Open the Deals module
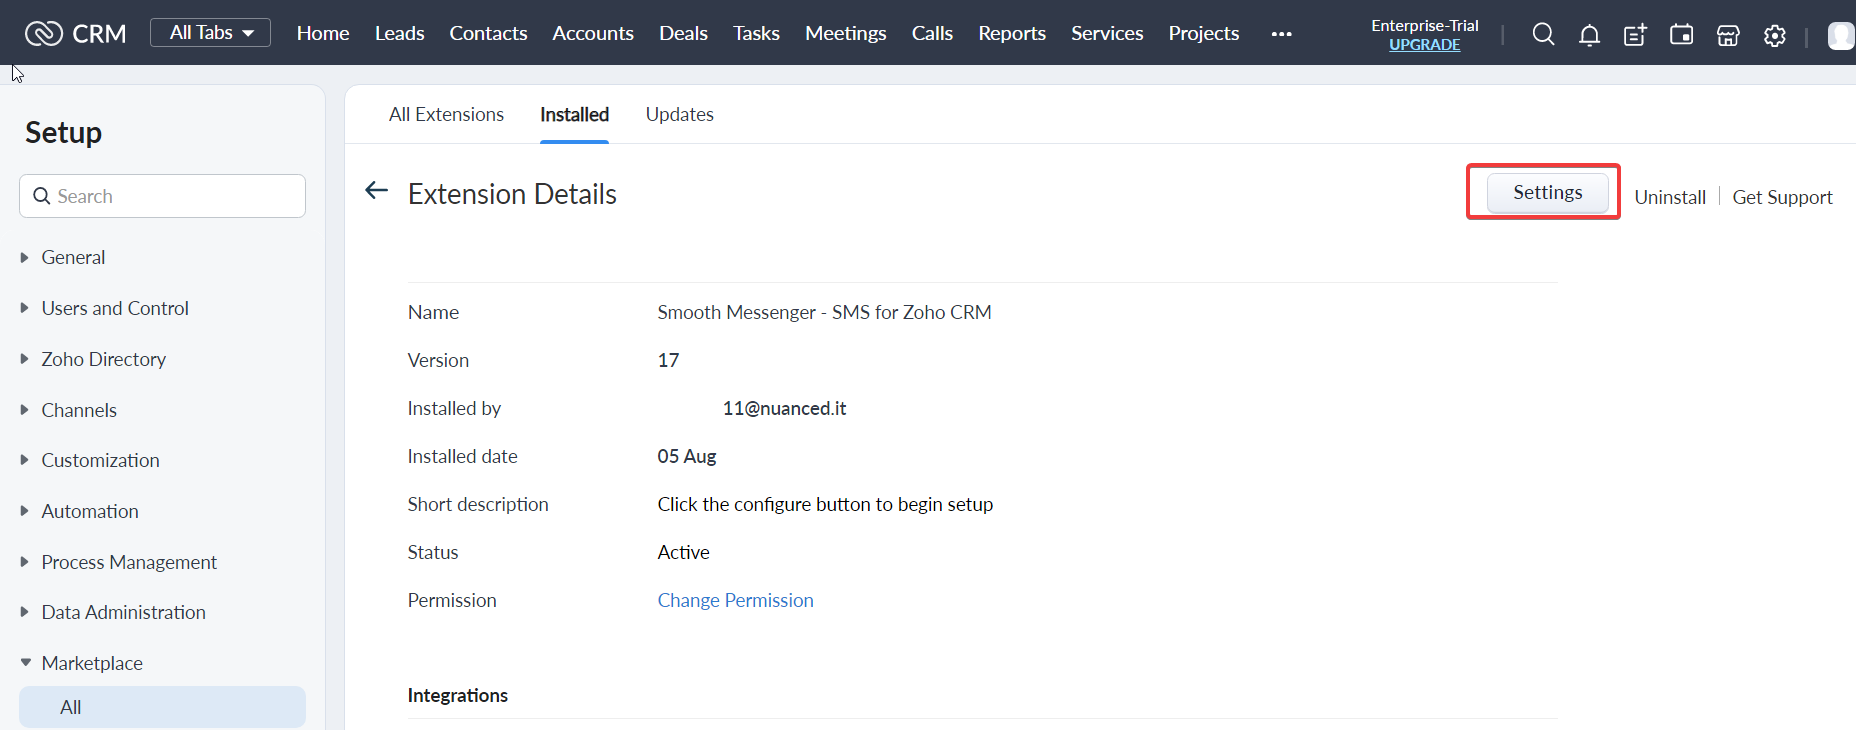Viewport: 1856px width, 730px height. point(683,33)
